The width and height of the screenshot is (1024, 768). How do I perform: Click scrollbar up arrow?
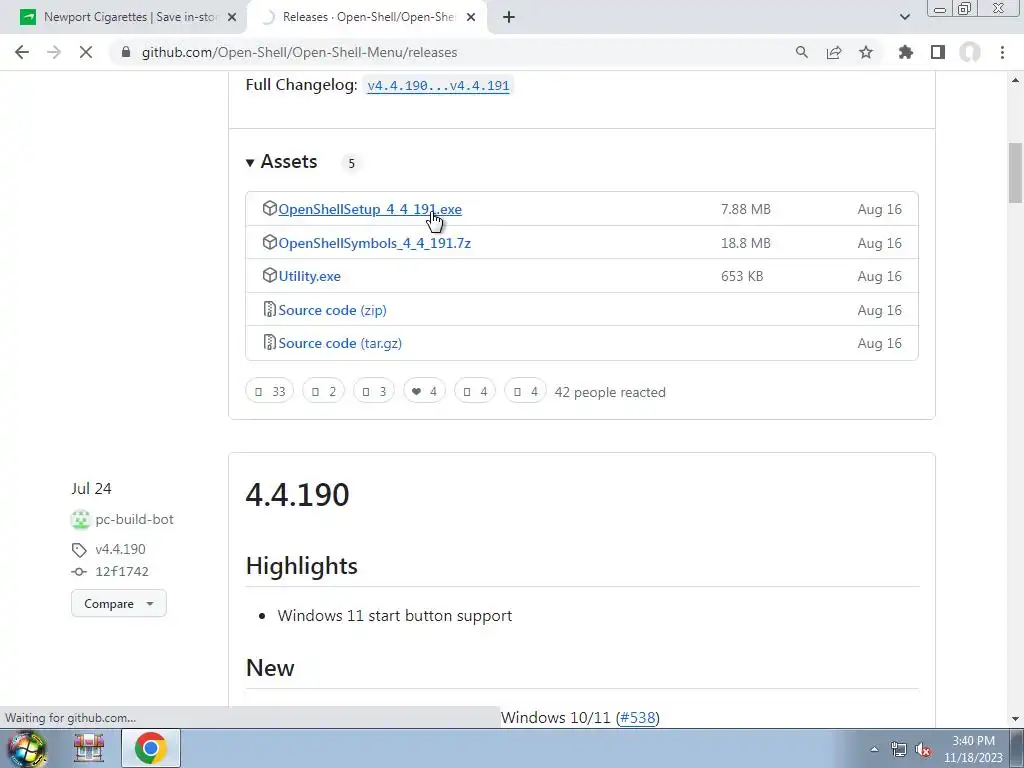(x=1015, y=80)
